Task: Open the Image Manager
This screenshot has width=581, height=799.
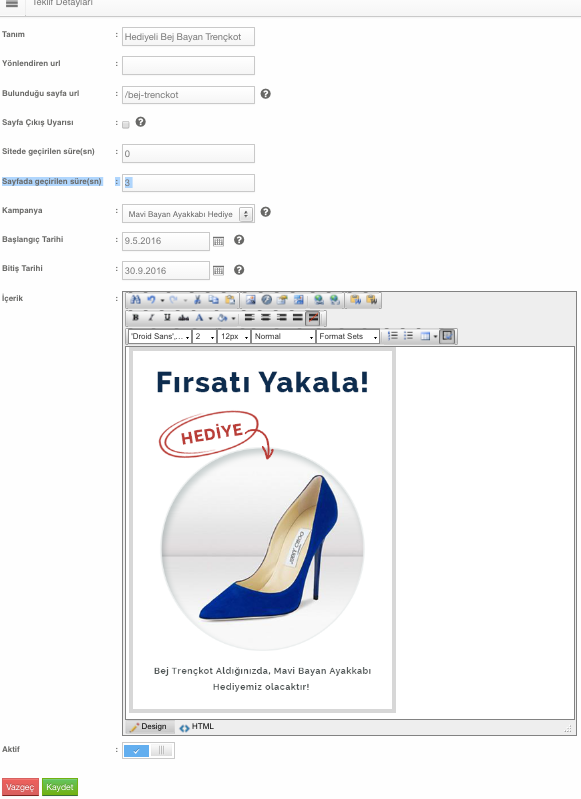Action: click(250, 300)
